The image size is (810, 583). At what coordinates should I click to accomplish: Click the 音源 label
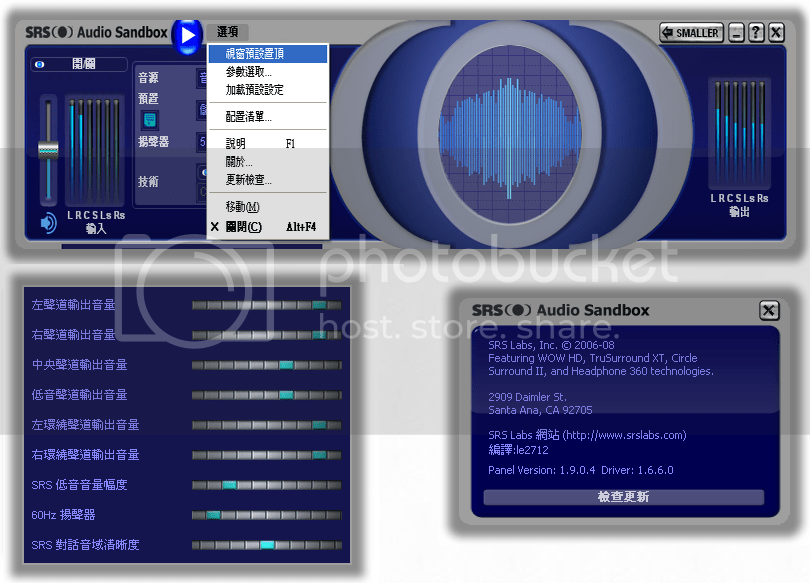148,78
